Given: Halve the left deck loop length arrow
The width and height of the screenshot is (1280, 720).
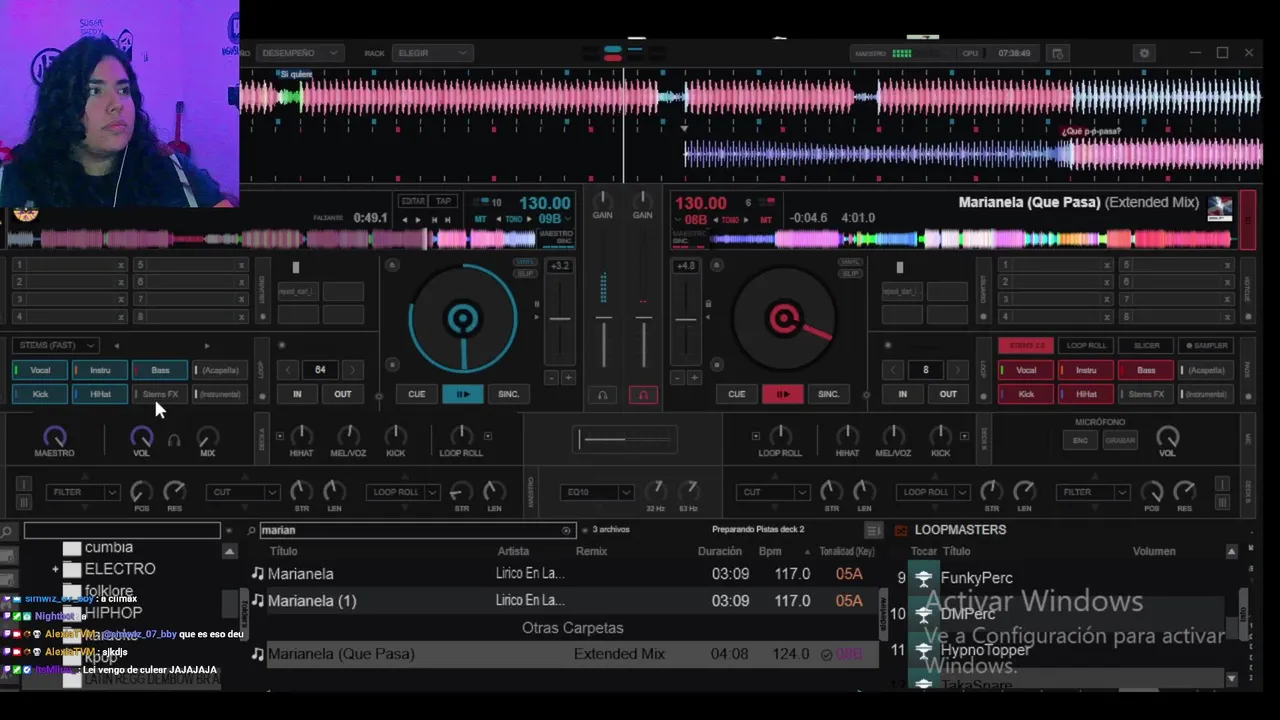Looking at the screenshot, I should [289, 370].
